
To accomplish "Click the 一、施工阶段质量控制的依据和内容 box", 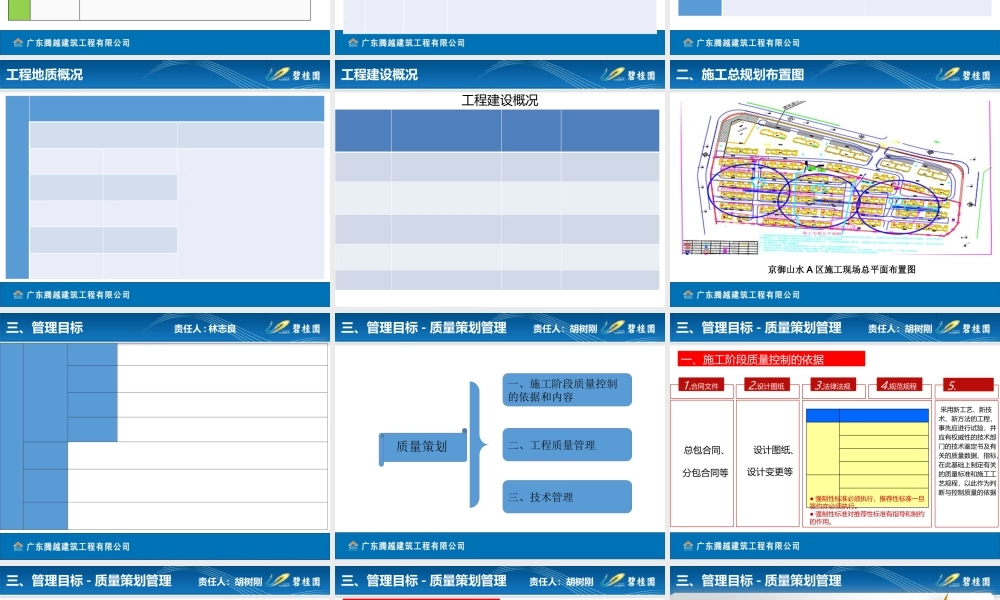I will (x=567, y=390).
